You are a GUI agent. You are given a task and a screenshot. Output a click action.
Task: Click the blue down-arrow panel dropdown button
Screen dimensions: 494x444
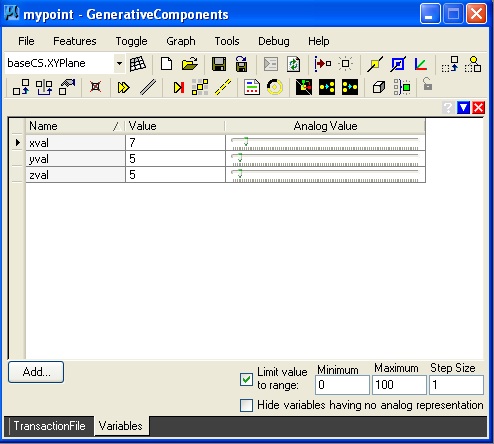463,108
